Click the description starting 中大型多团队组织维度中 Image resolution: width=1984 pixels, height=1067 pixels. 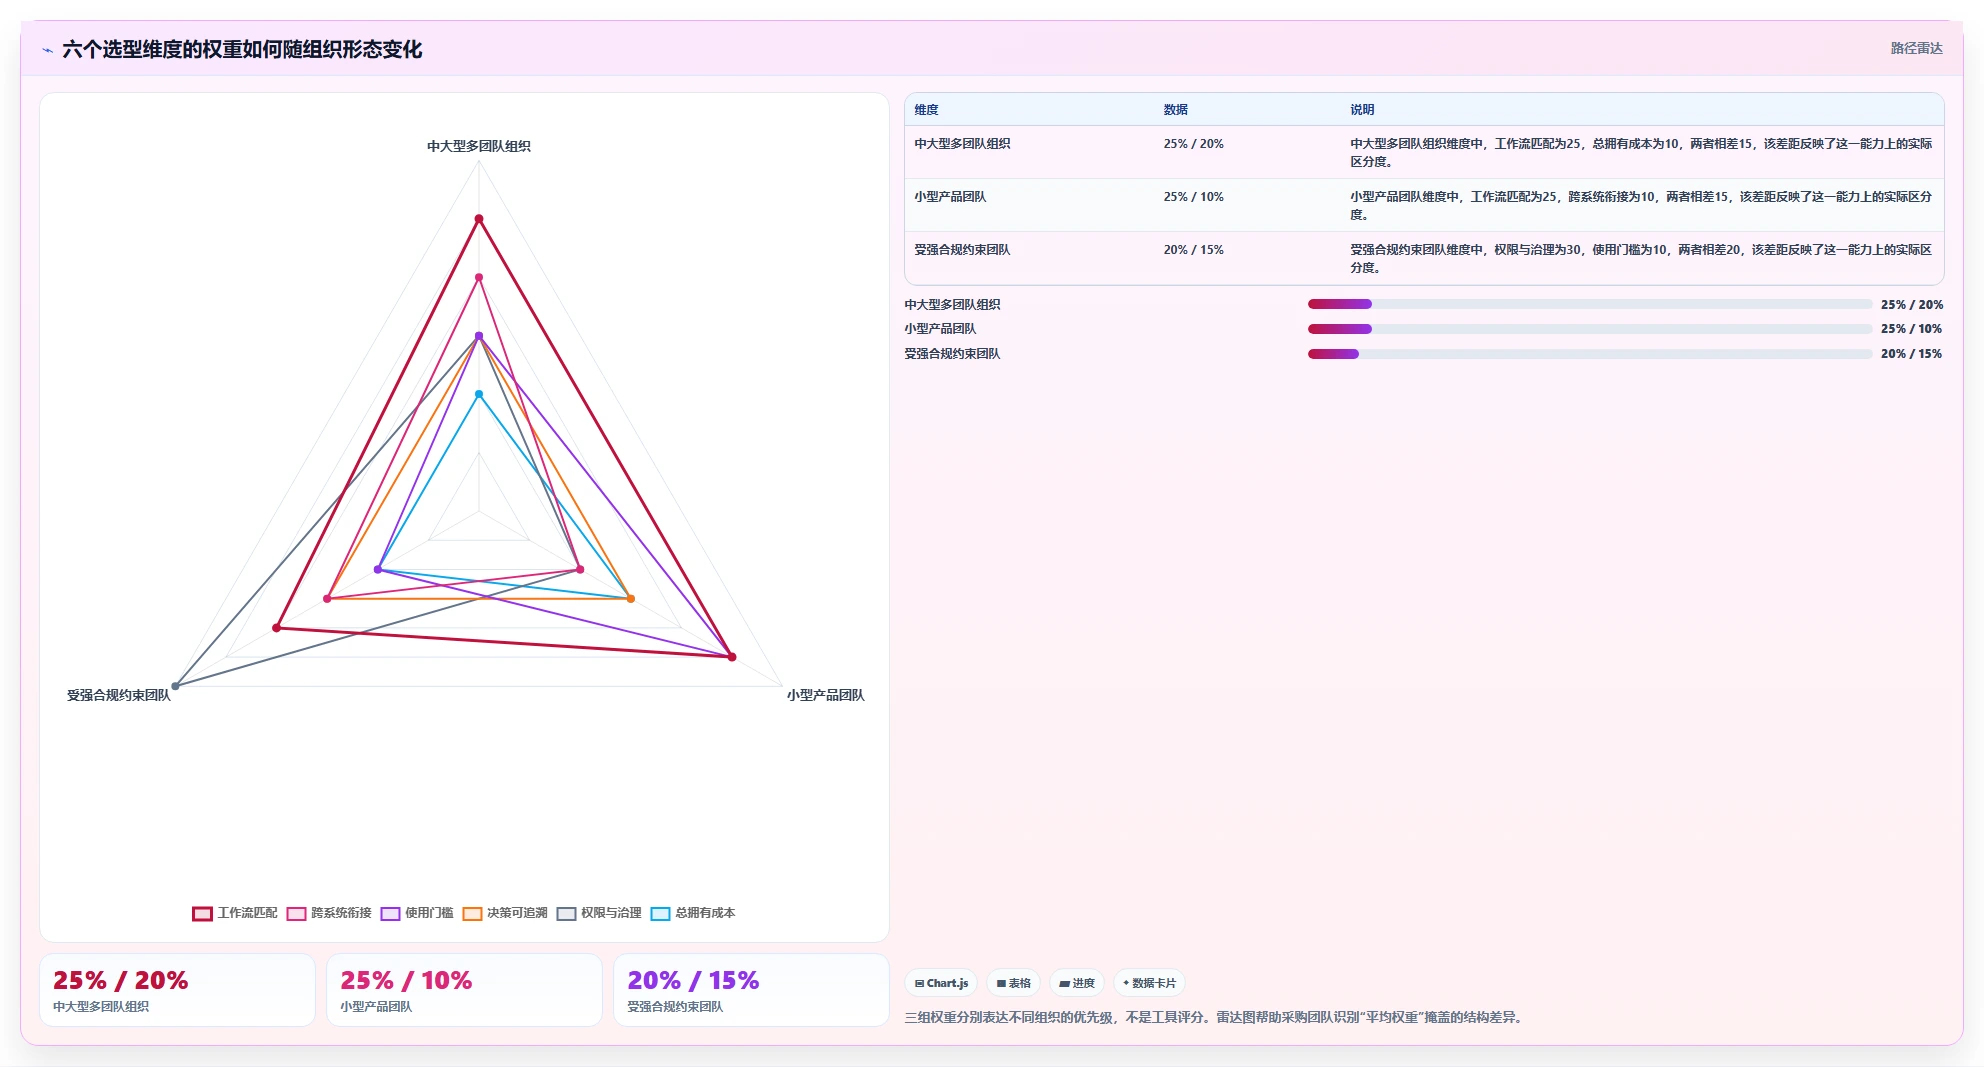(1641, 153)
